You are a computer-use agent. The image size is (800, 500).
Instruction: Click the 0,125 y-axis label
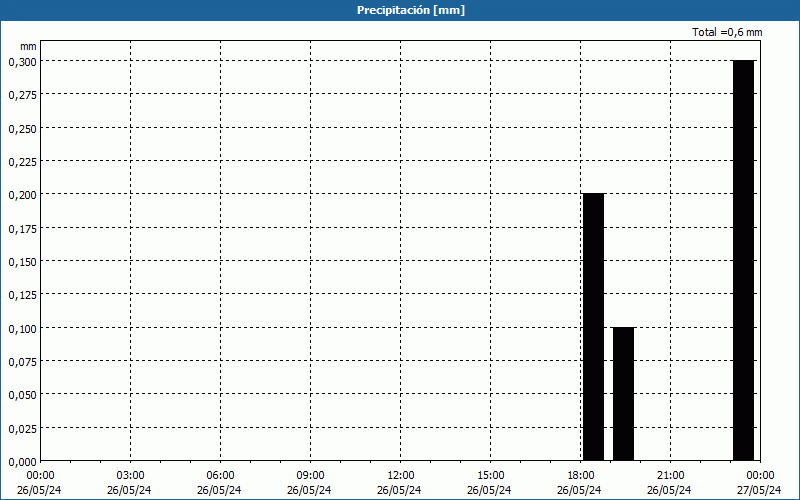[22, 295]
